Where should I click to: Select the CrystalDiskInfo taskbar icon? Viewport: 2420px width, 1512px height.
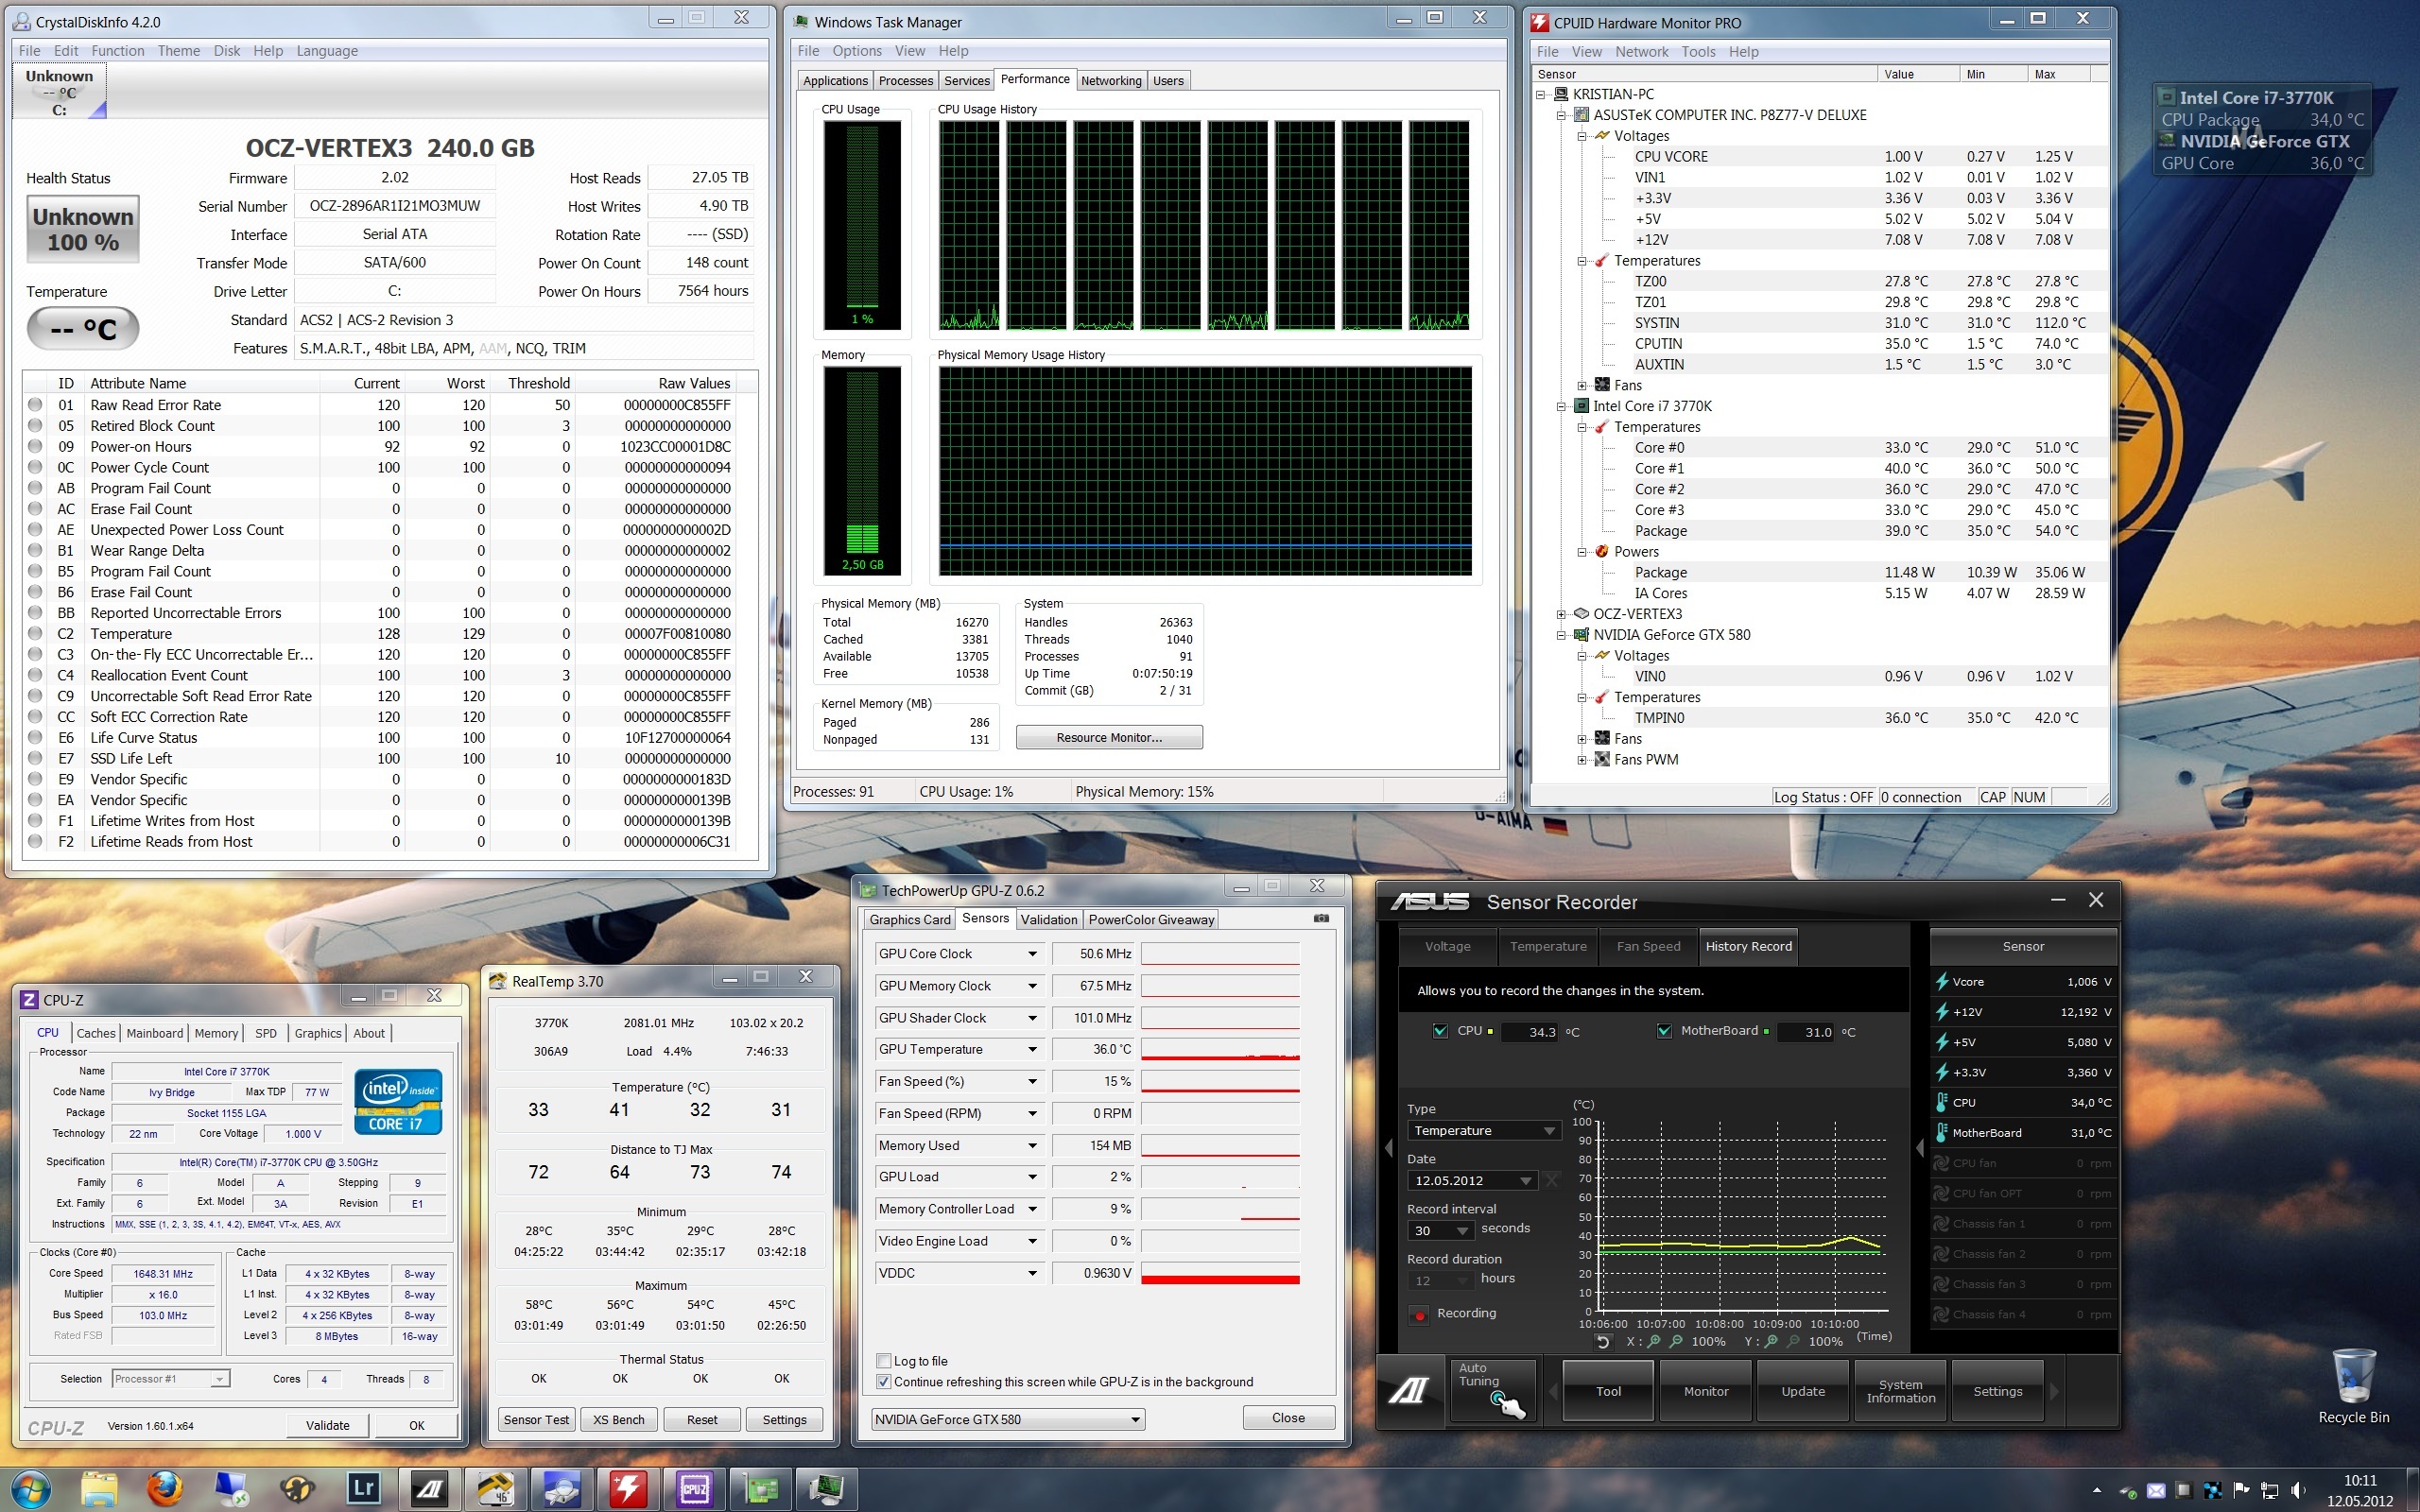(x=561, y=1489)
